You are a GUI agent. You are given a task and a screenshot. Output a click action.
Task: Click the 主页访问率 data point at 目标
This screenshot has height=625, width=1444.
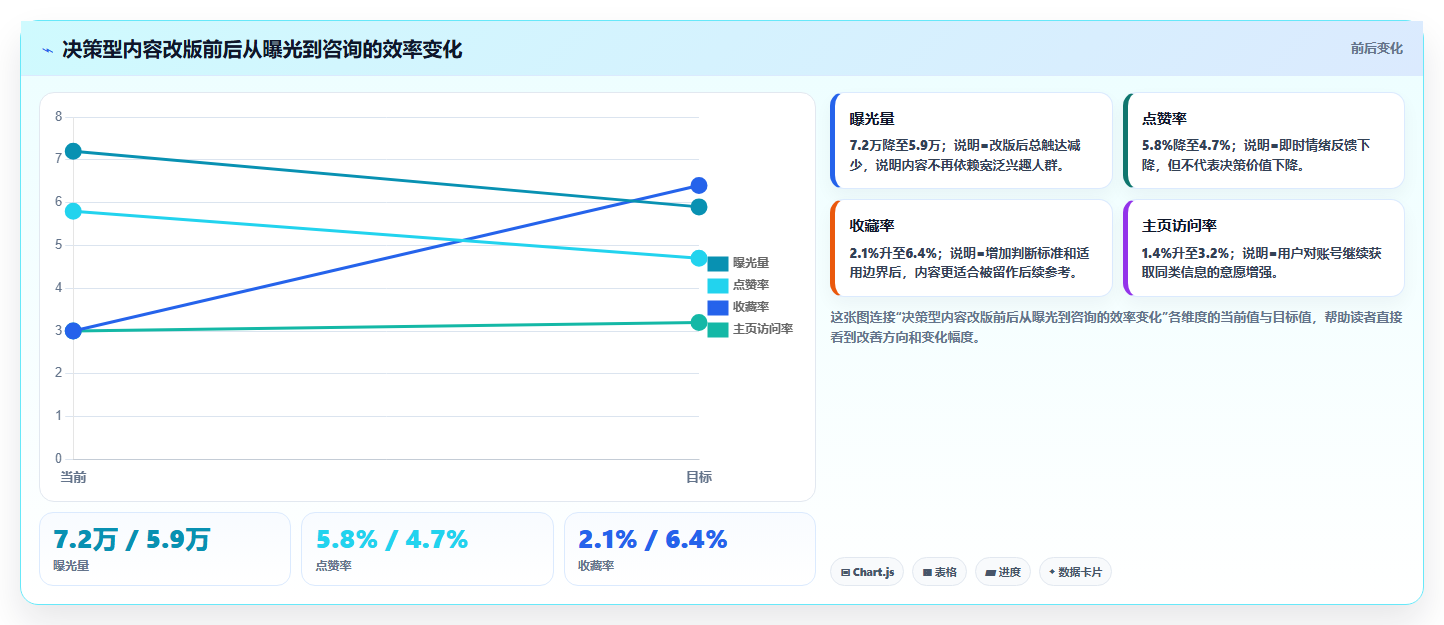click(x=699, y=322)
